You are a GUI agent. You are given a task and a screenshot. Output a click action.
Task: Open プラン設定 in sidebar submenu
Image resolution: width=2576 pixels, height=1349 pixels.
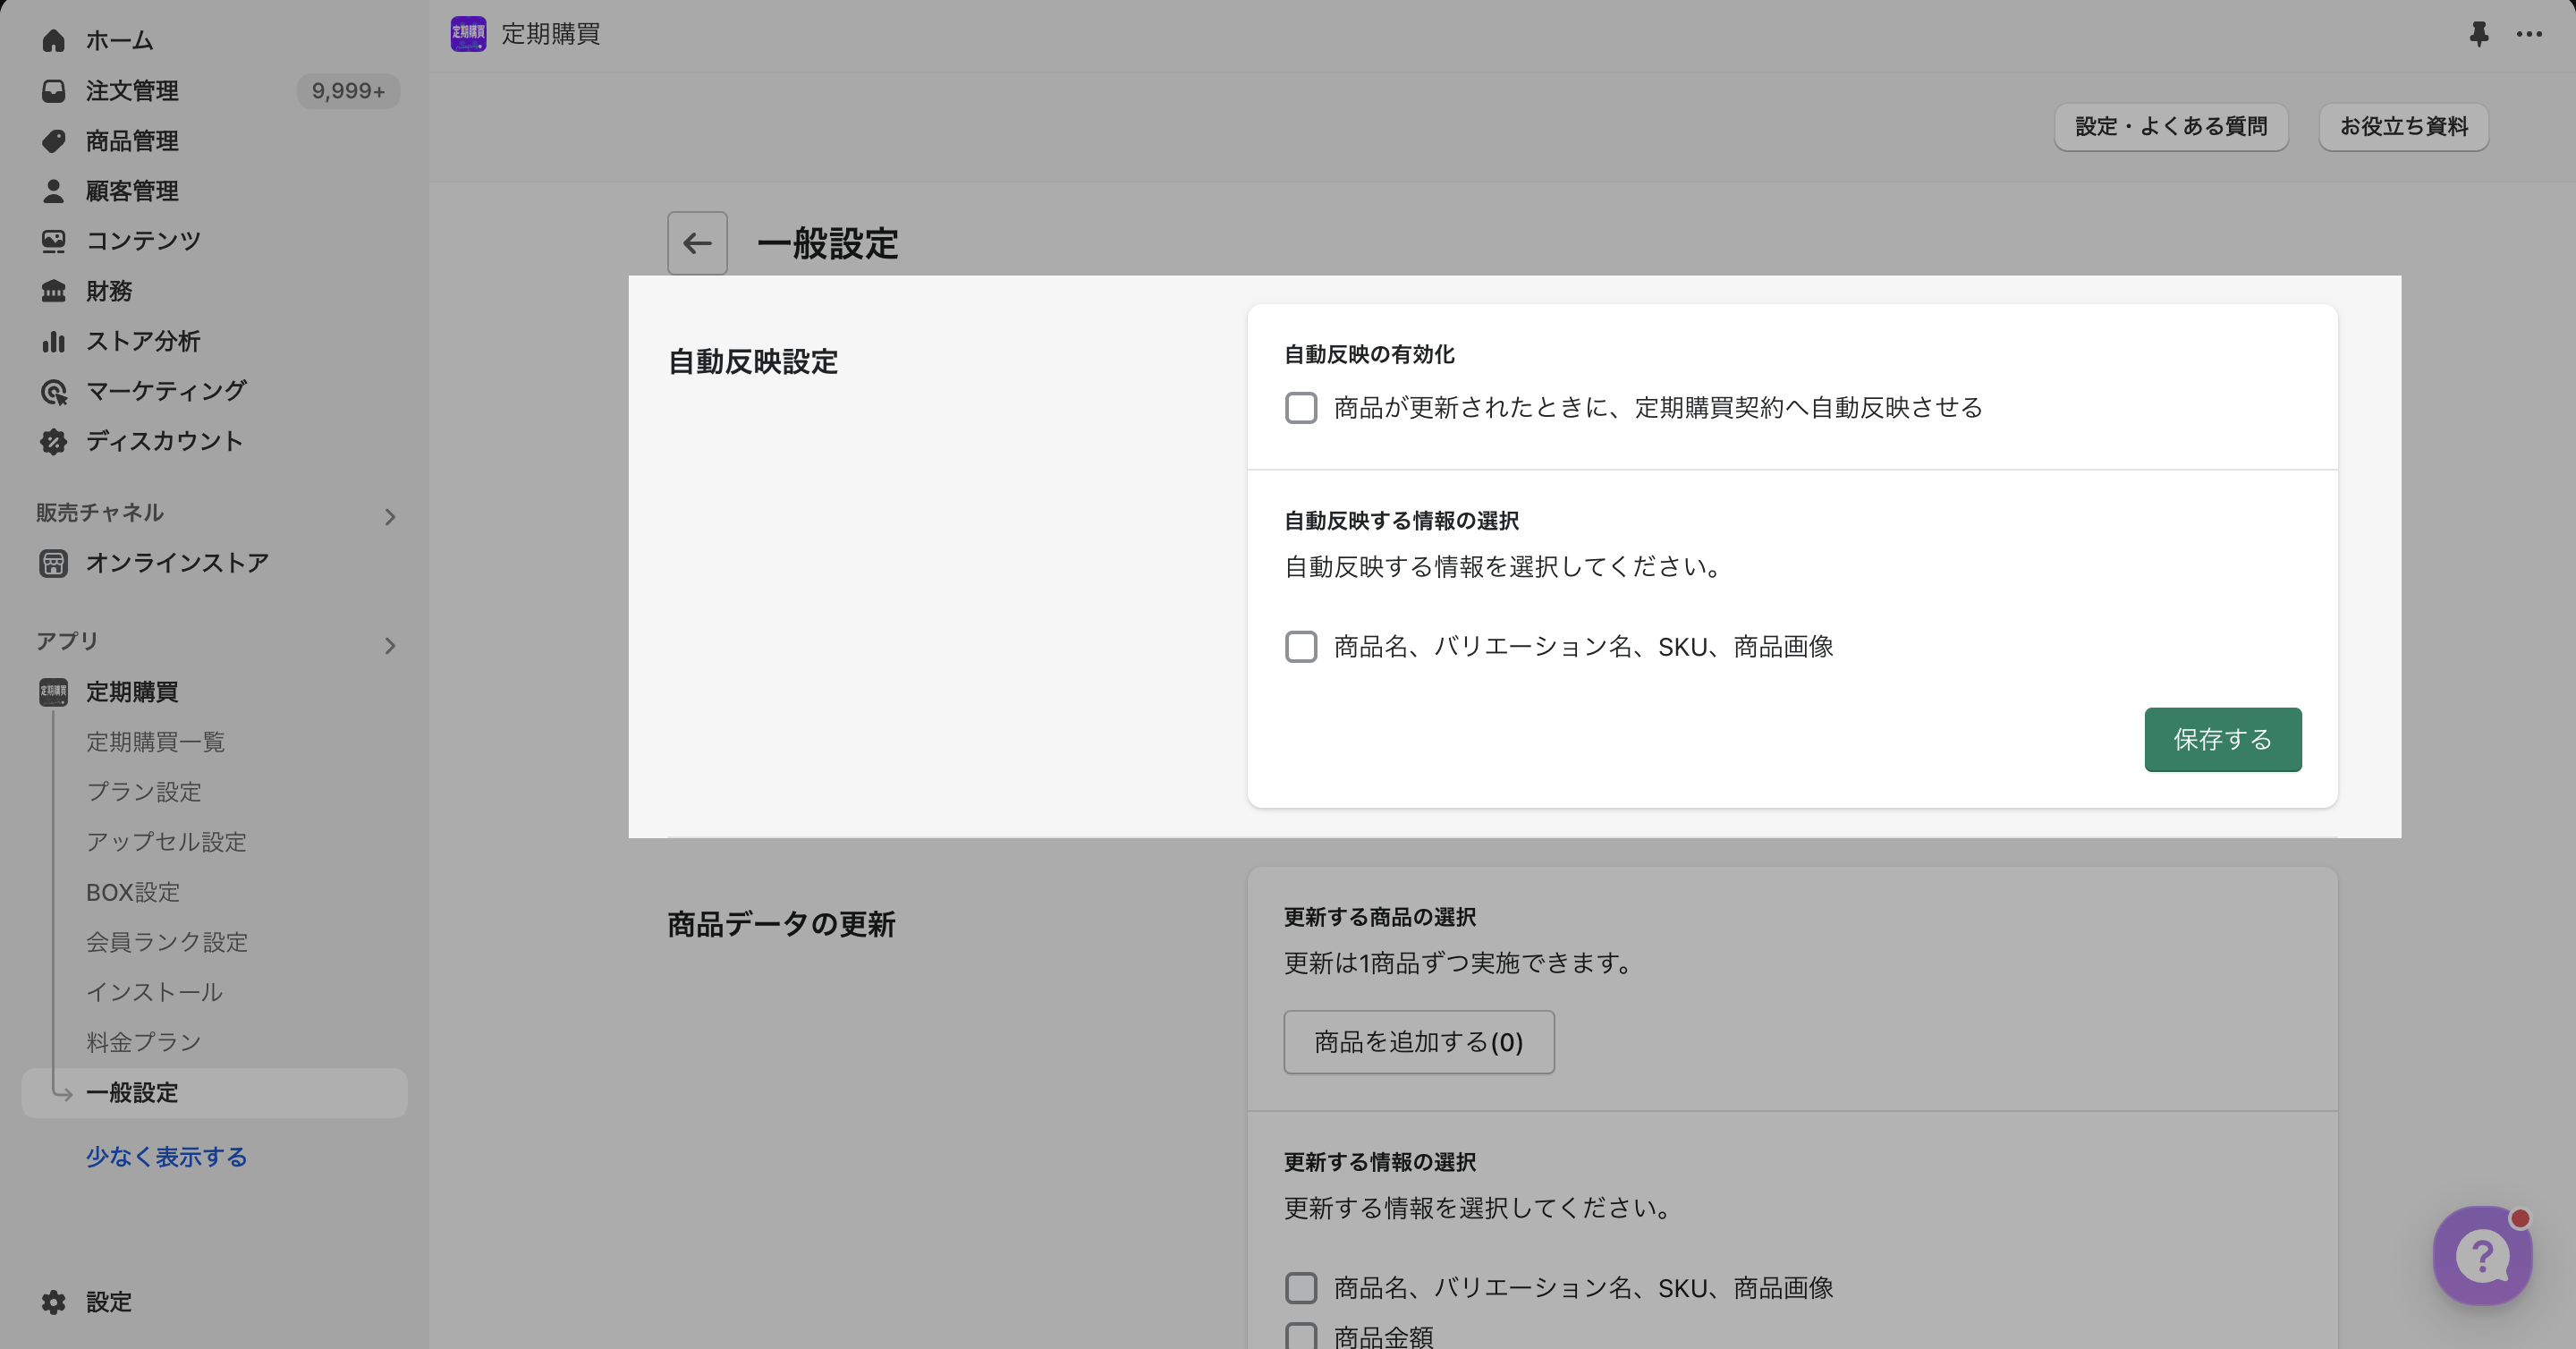coord(144,792)
